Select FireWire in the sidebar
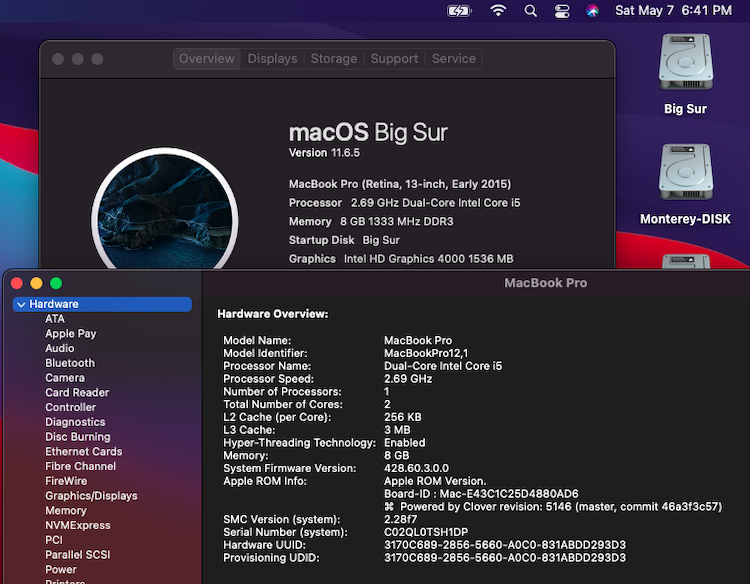 [66, 481]
